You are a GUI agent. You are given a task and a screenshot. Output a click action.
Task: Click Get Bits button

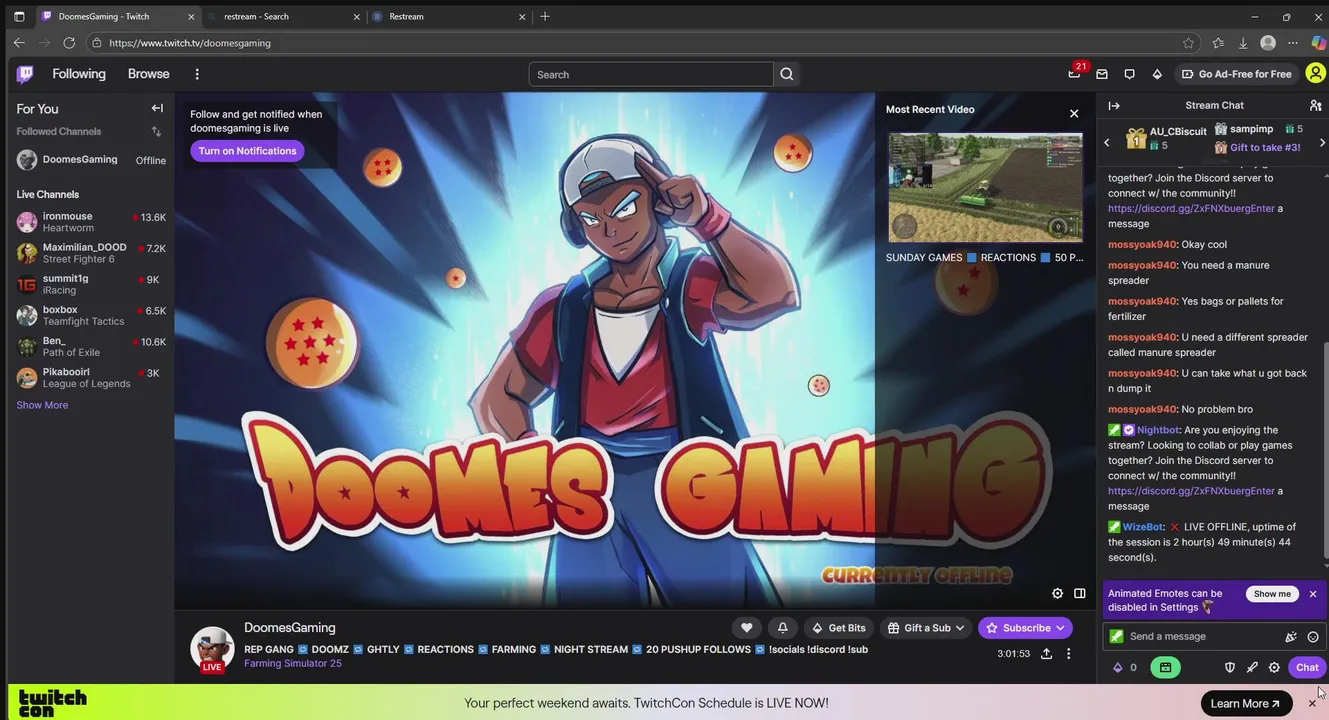tap(838, 628)
